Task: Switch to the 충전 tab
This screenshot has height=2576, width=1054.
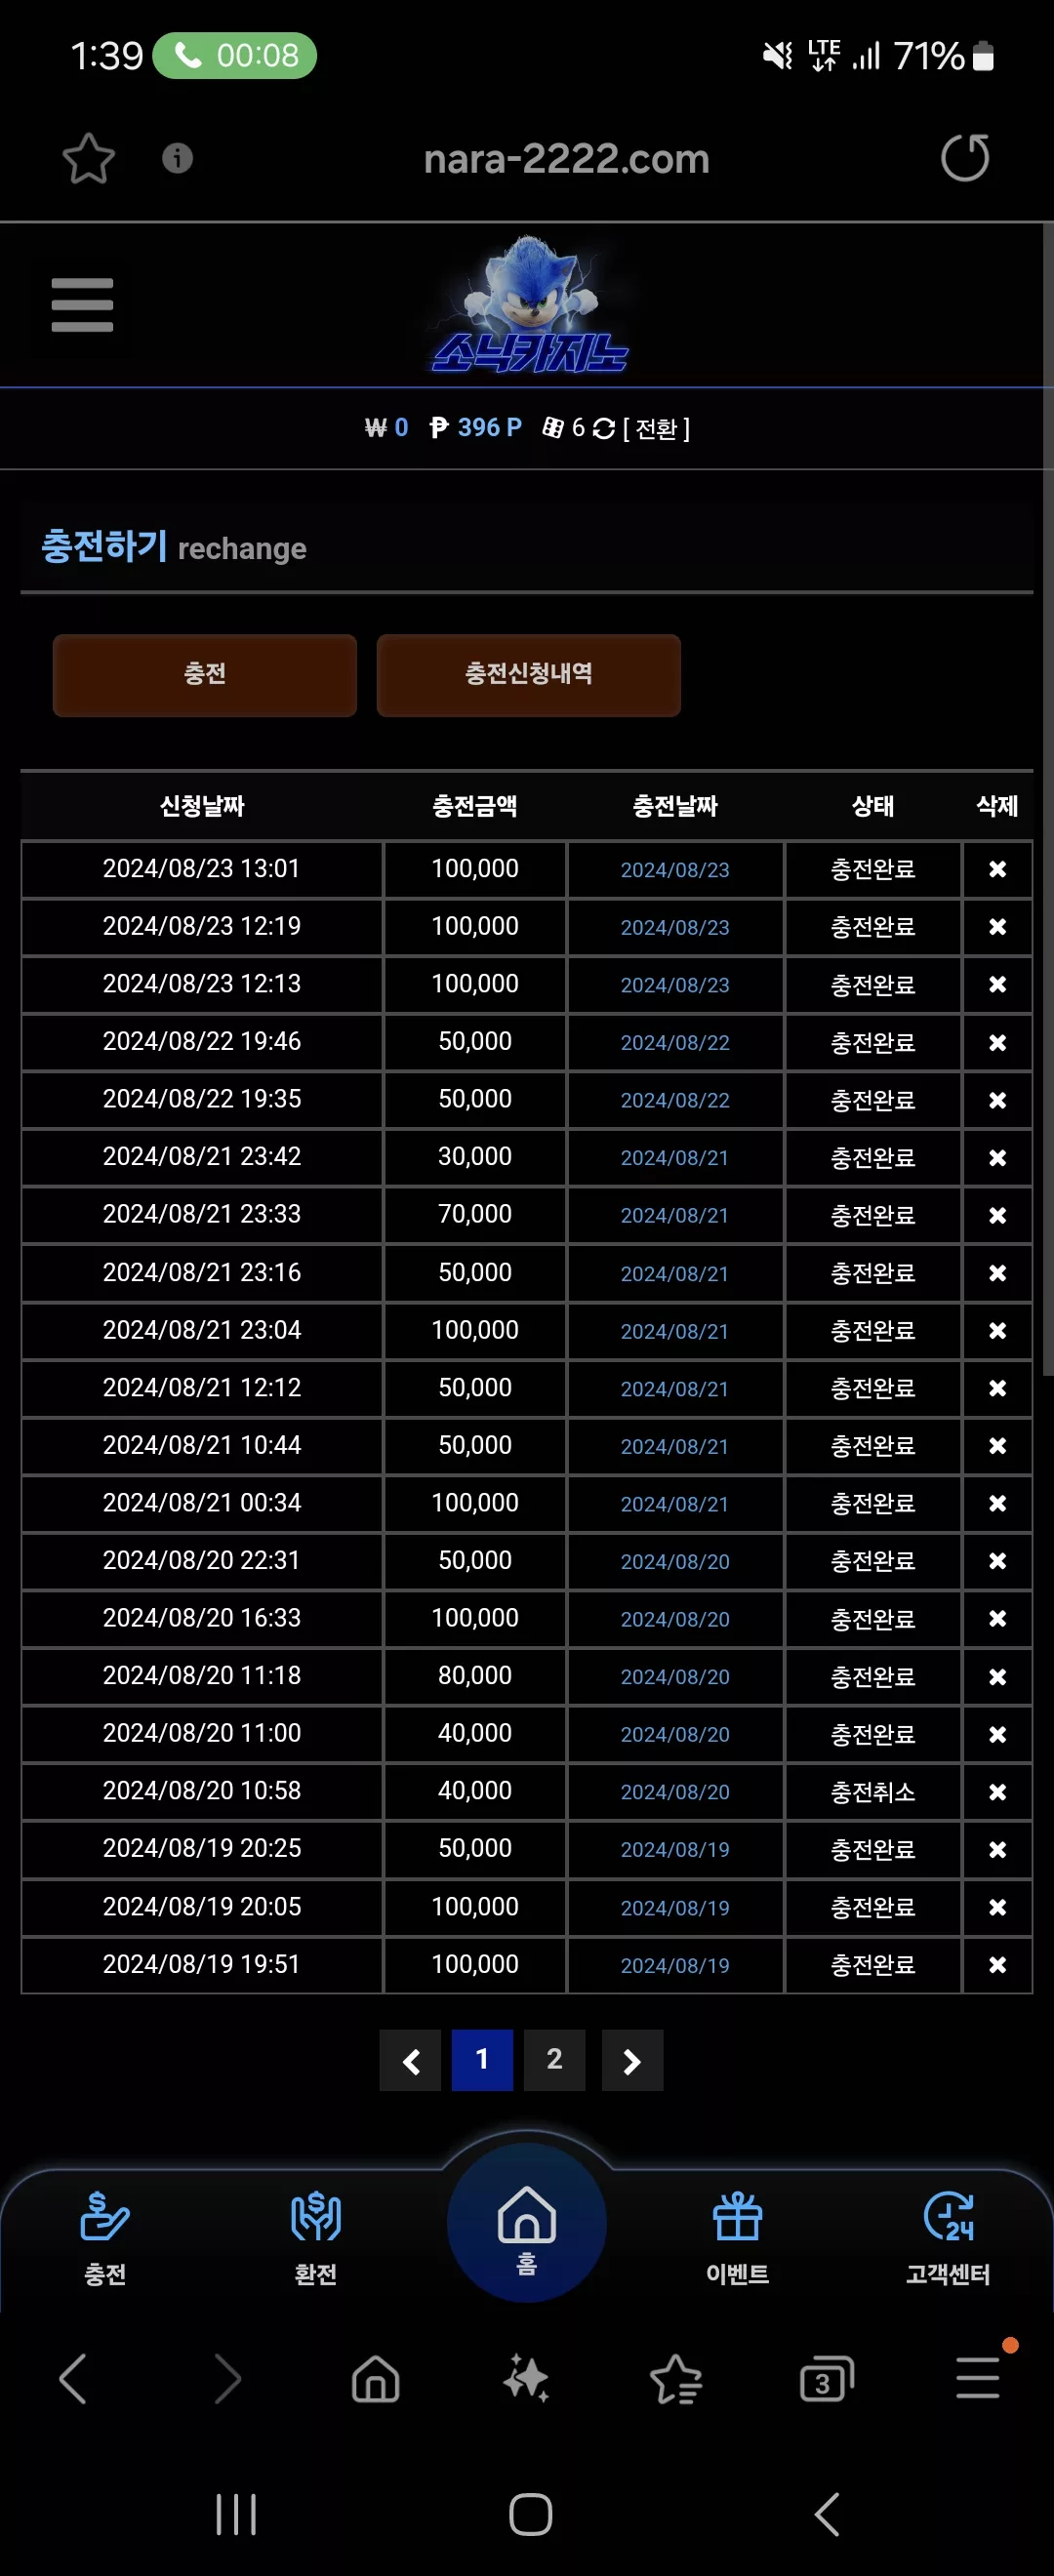Action: pos(205,675)
